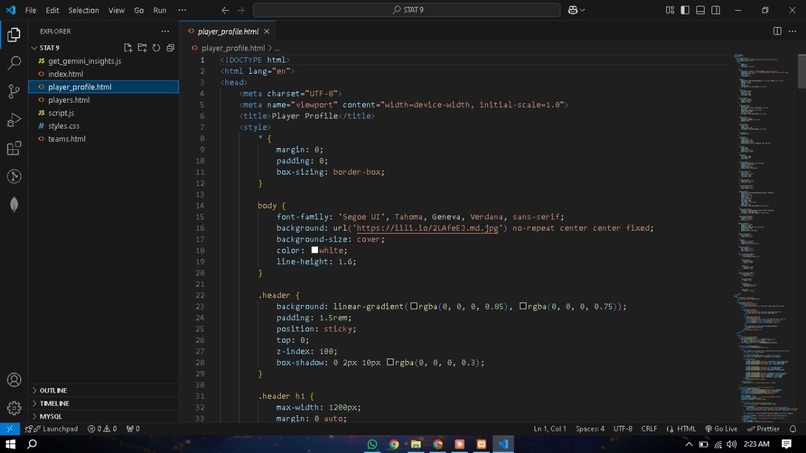This screenshot has width=806, height=453.
Task: Click the white color swatch
Action: coord(315,250)
